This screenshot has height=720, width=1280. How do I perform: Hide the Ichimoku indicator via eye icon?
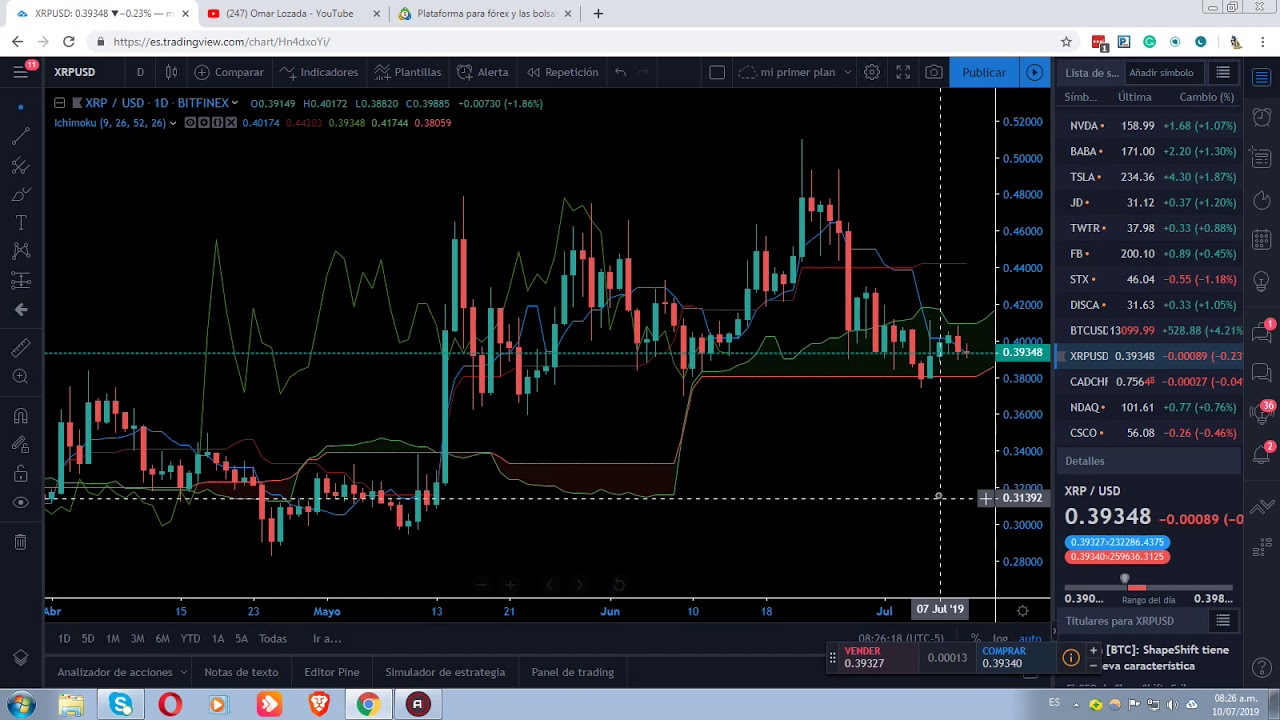[190, 123]
